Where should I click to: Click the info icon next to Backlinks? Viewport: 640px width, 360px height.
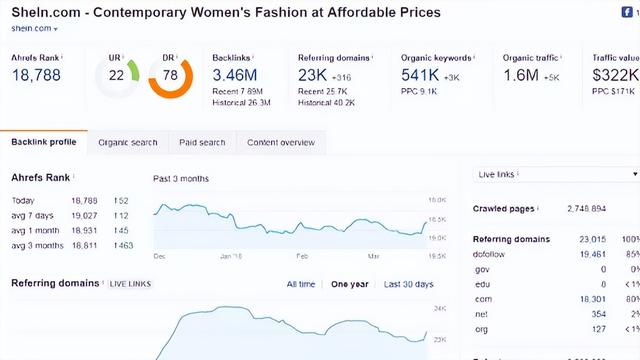tap(253, 57)
